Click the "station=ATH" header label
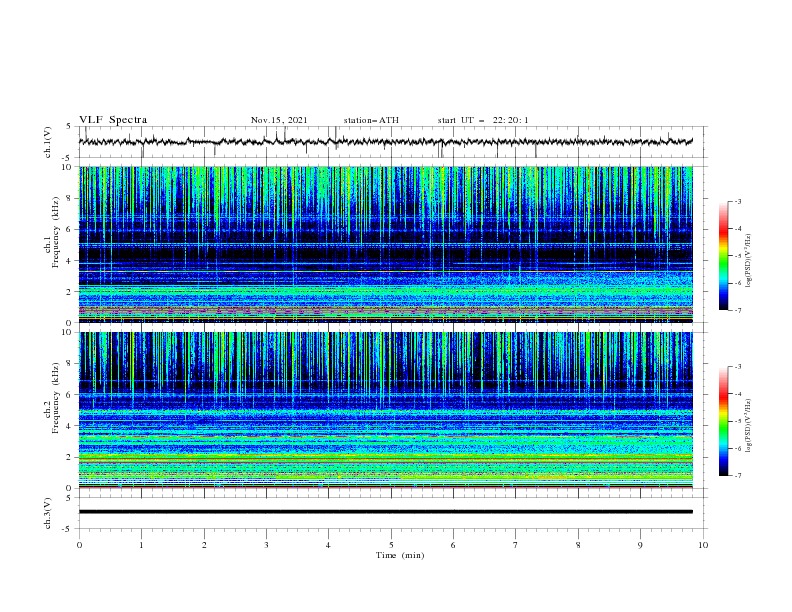Viewport: 792px width, 612px height. [371, 120]
